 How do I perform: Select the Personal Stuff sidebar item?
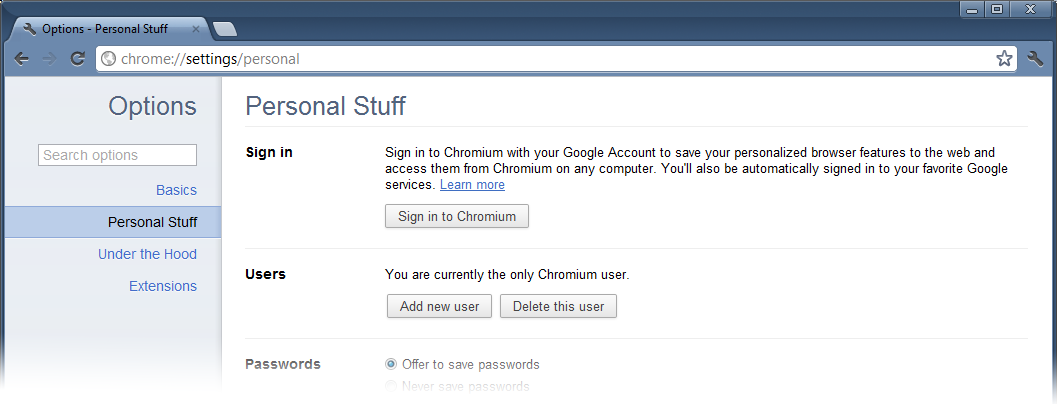pyautogui.click(x=113, y=222)
